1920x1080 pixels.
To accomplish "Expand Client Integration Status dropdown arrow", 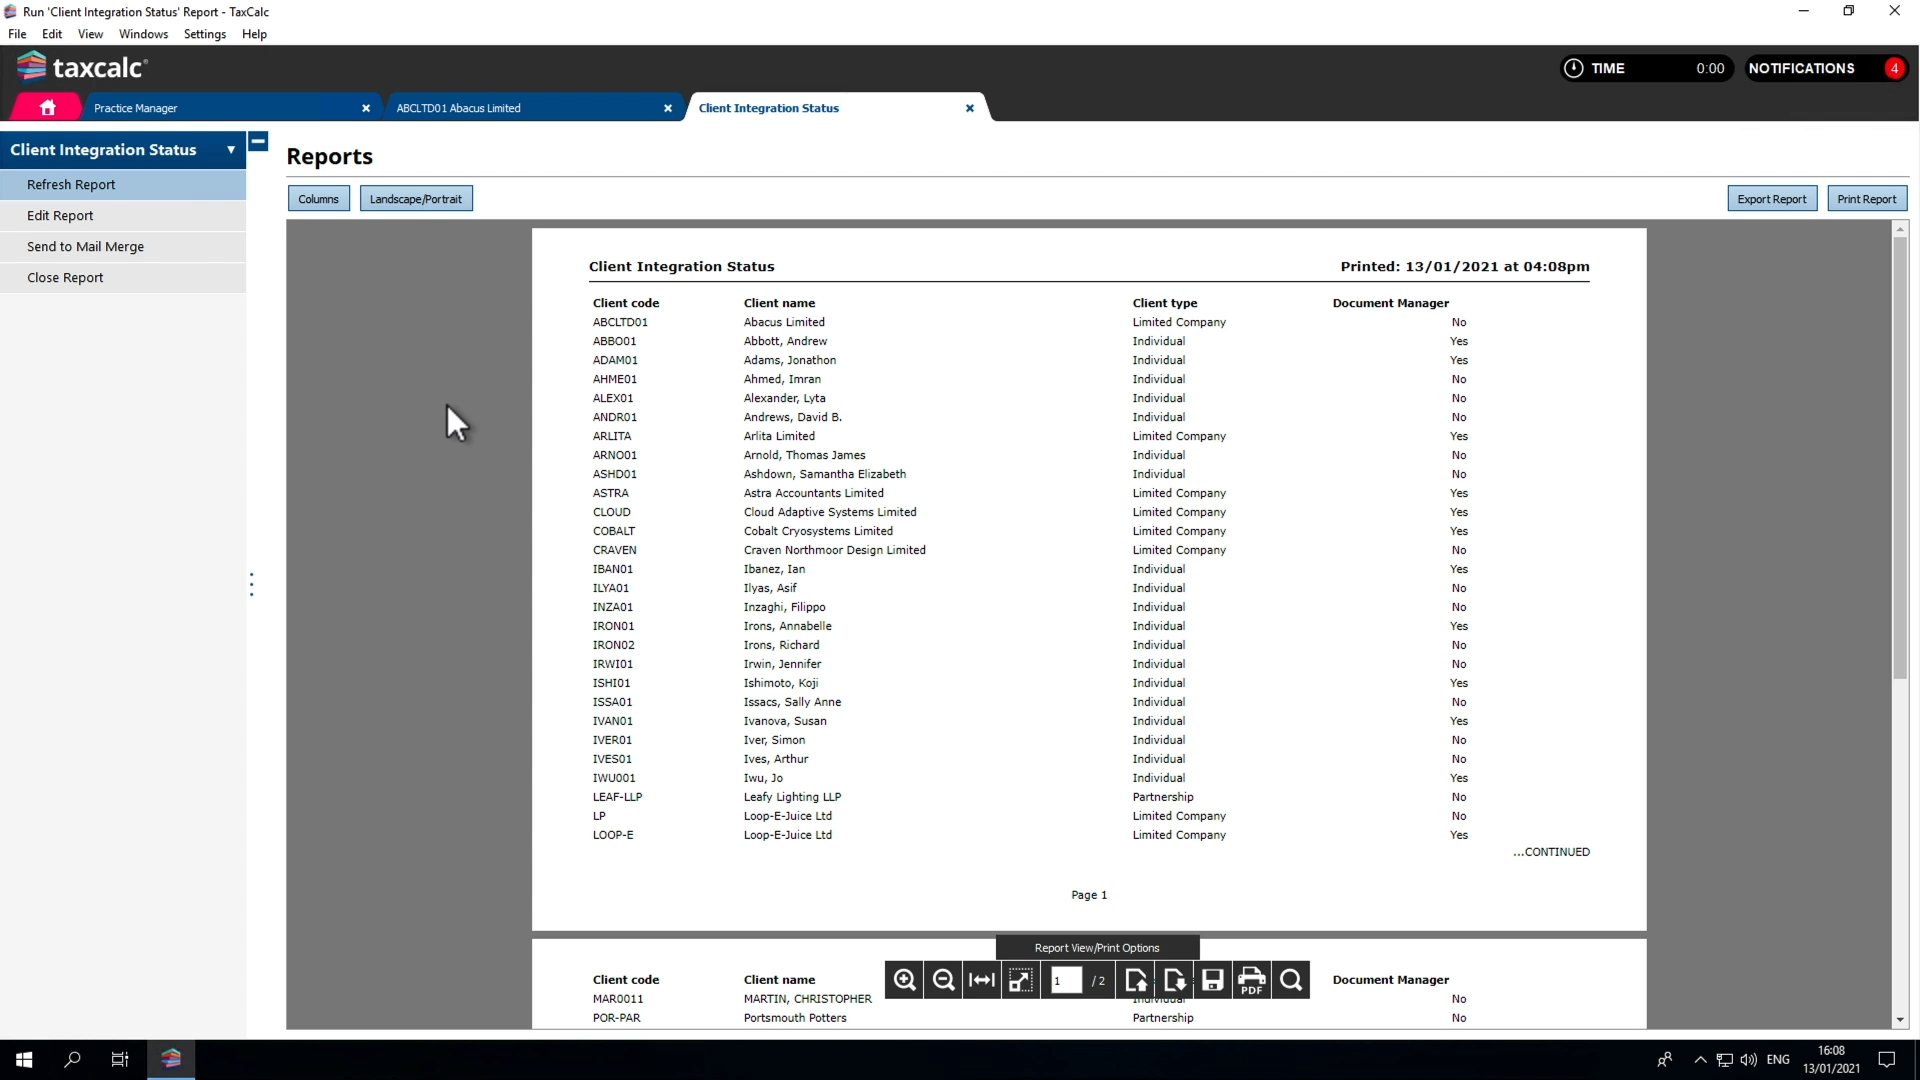I will 231,150.
